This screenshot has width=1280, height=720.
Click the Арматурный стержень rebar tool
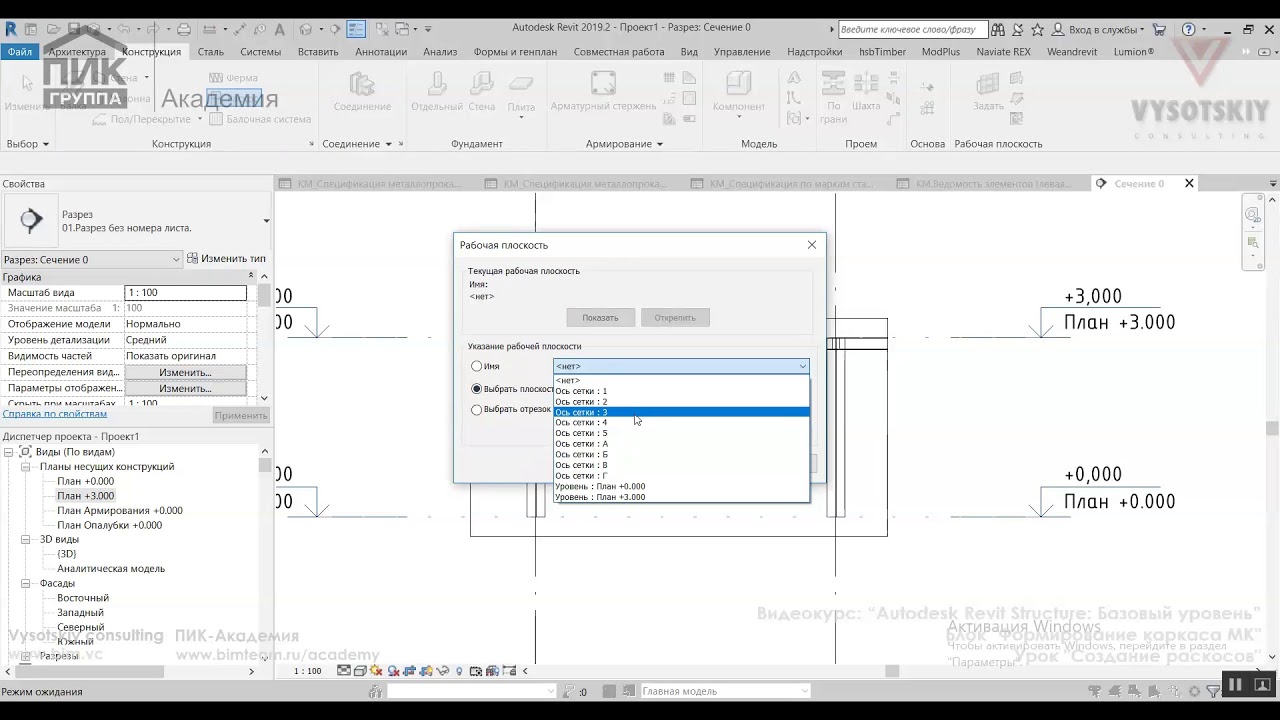click(x=603, y=92)
